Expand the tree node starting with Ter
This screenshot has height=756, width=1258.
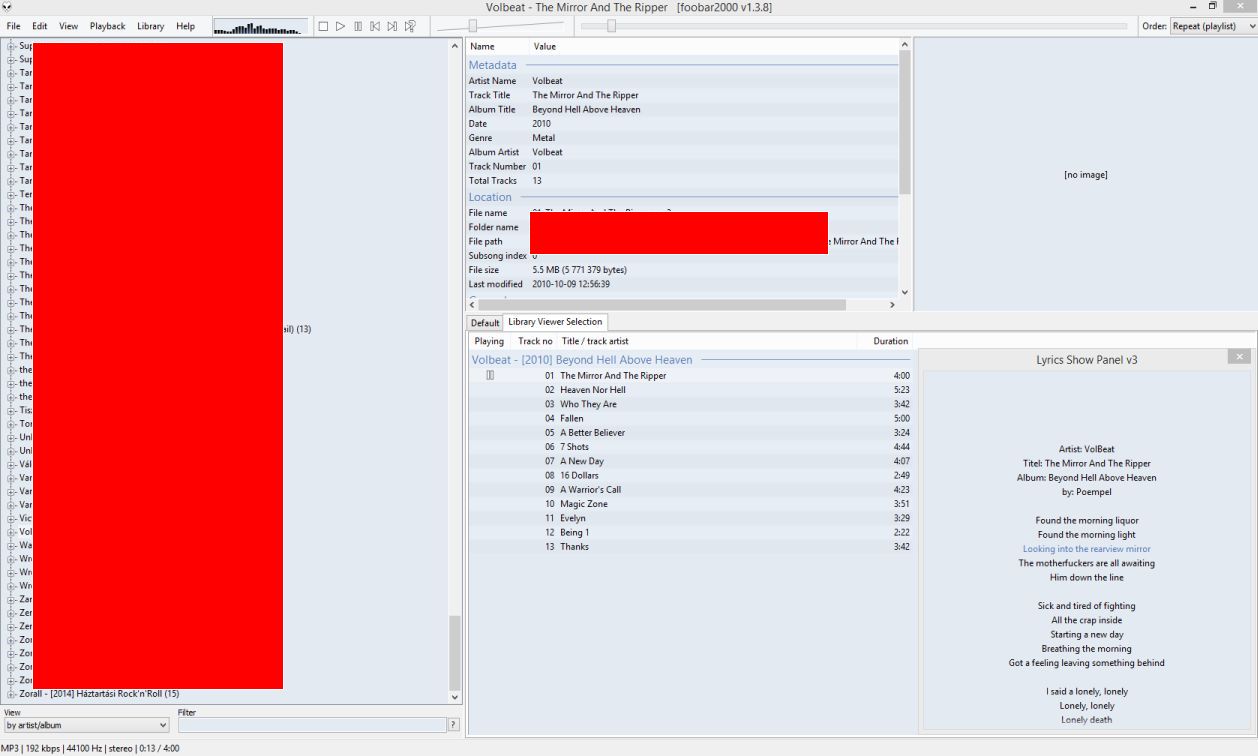[12, 194]
